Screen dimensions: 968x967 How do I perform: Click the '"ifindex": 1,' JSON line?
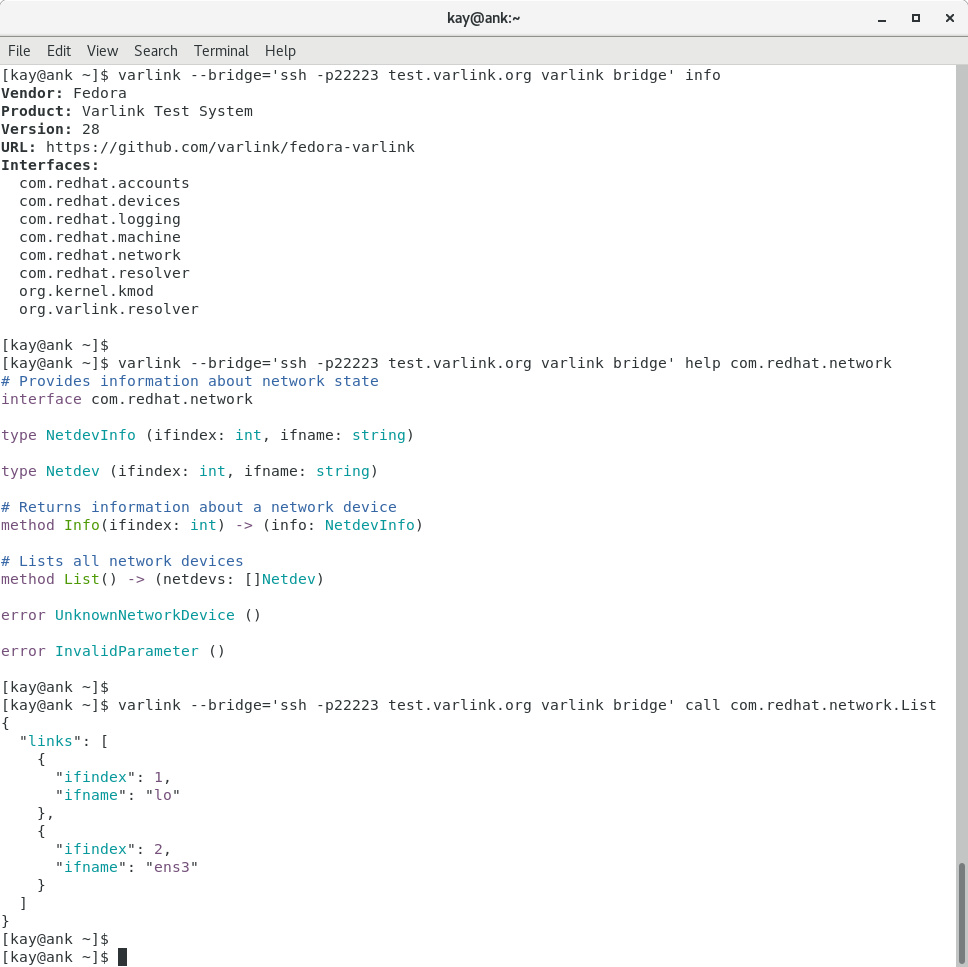click(x=113, y=777)
